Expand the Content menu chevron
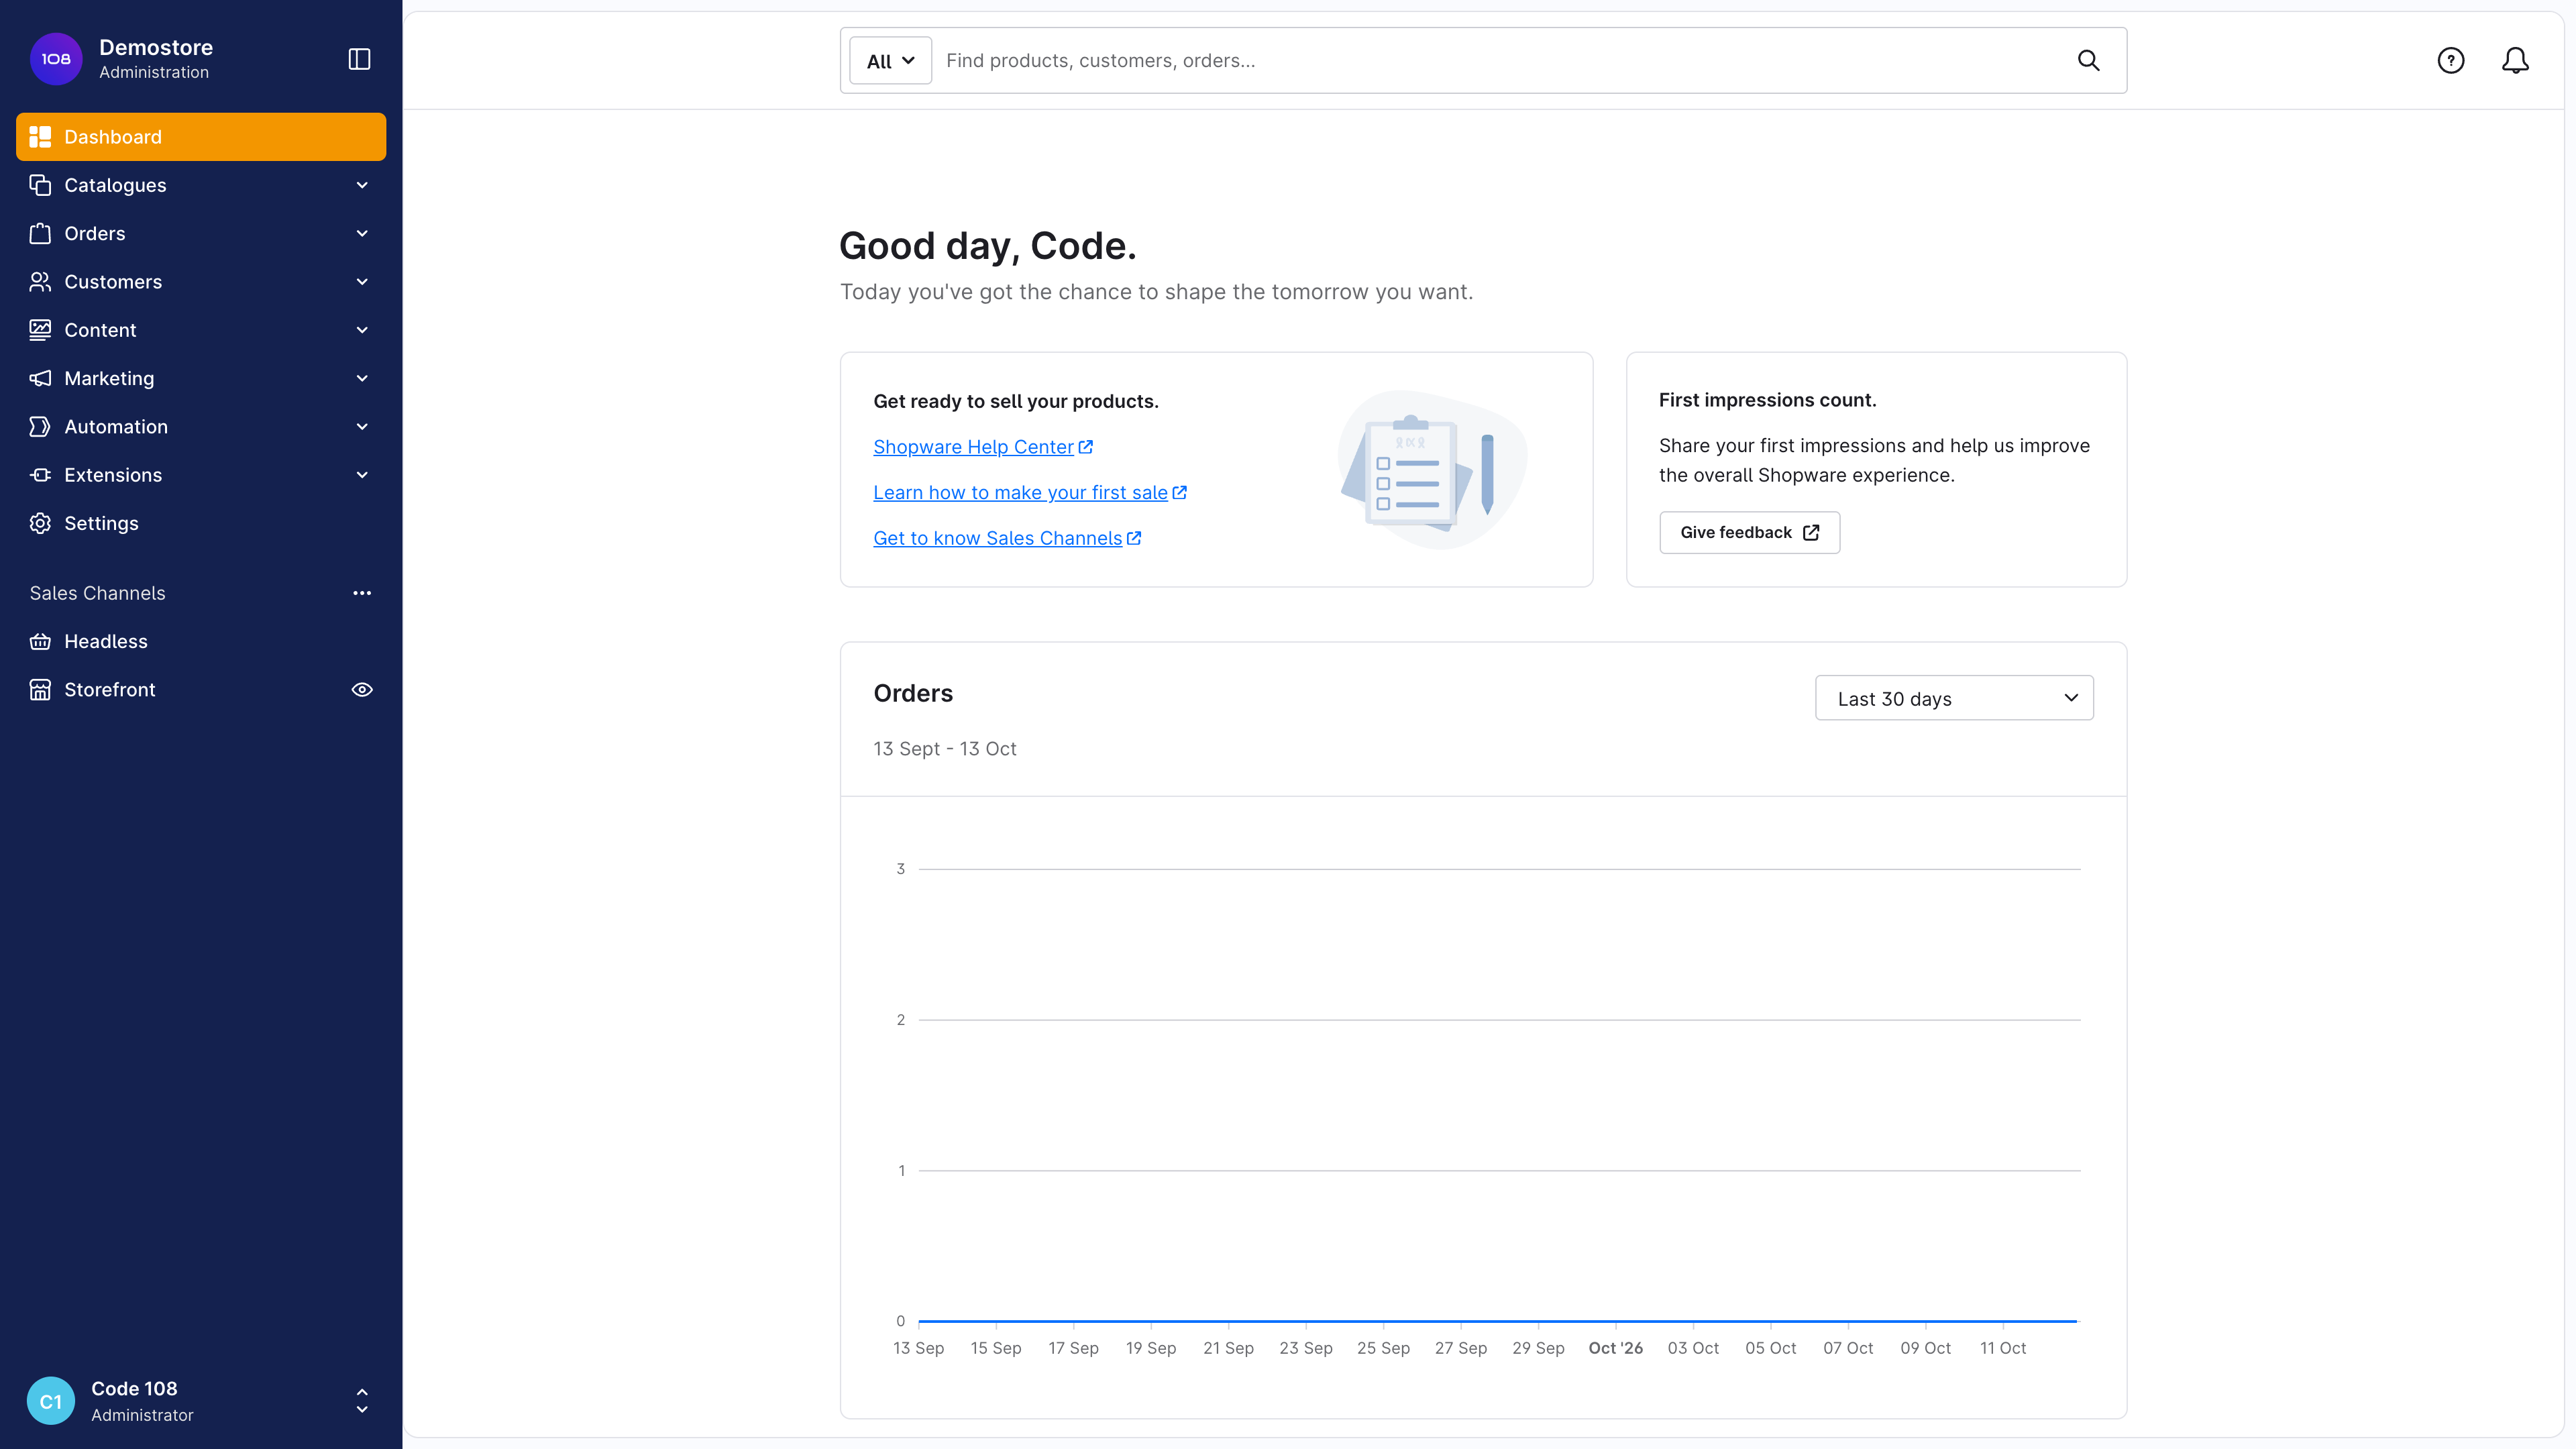 point(362,330)
